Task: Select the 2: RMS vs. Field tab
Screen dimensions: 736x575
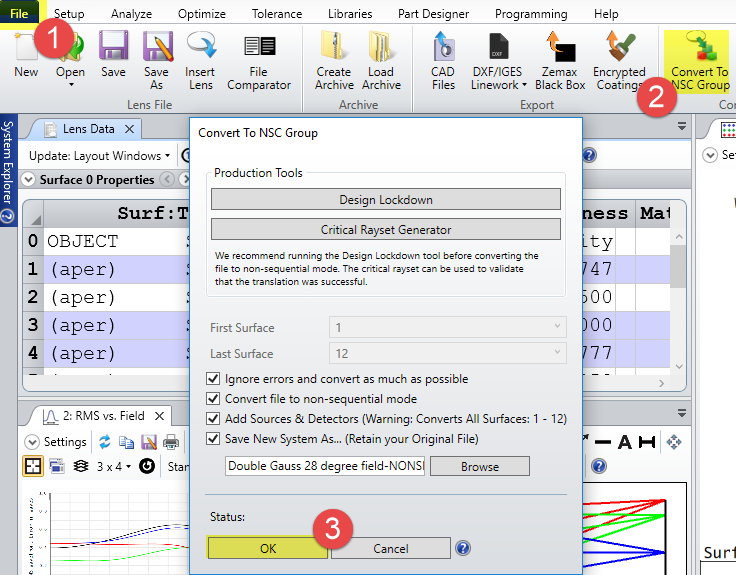Action: click(103, 416)
